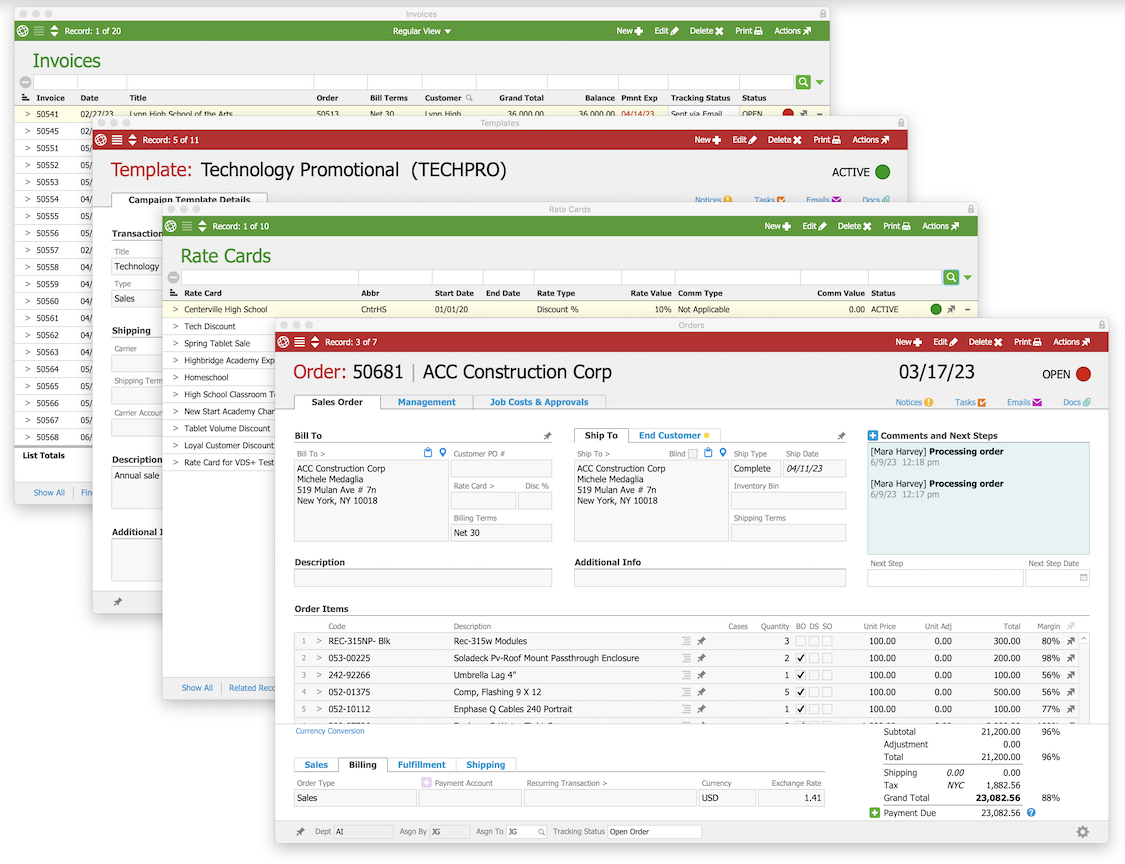Open the gear settings icon in Orders footer
Viewport: 1125px width, 864px height.
tap(1083, 832)
